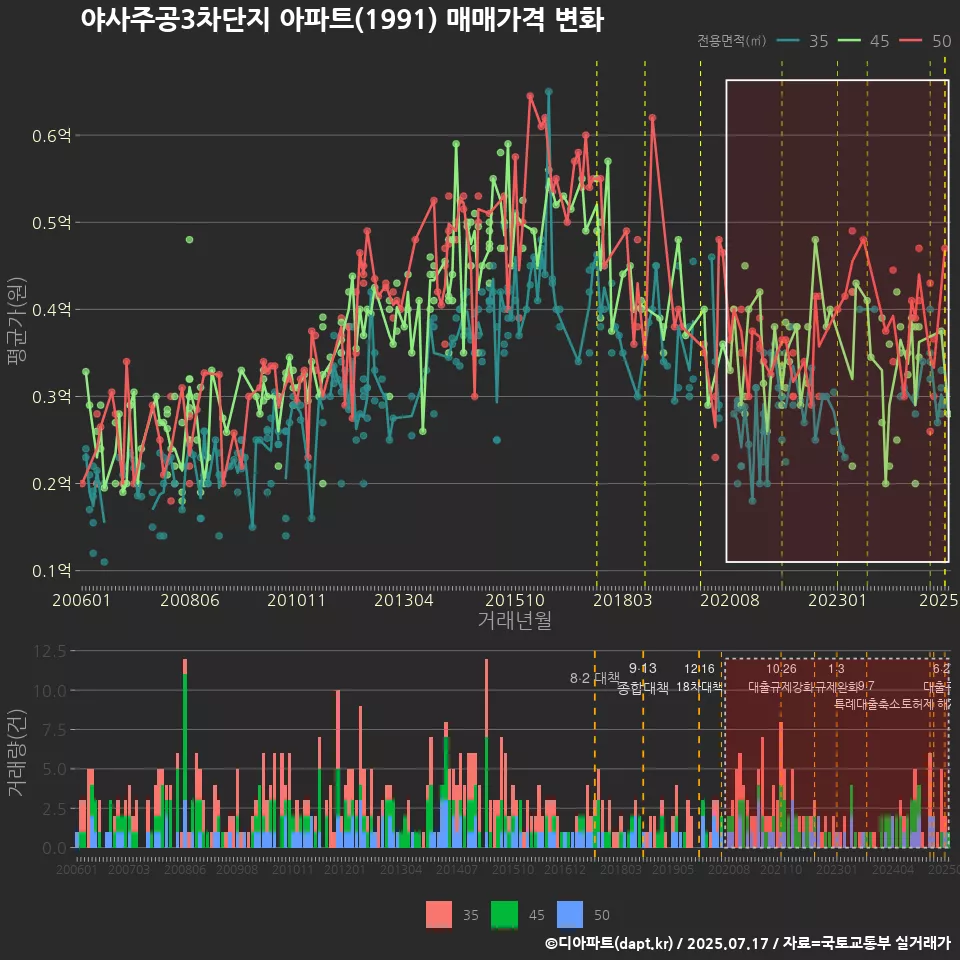960x960 pixels.
Task: Click the 0.4억 y-axis label
Action: coord(51,310)
